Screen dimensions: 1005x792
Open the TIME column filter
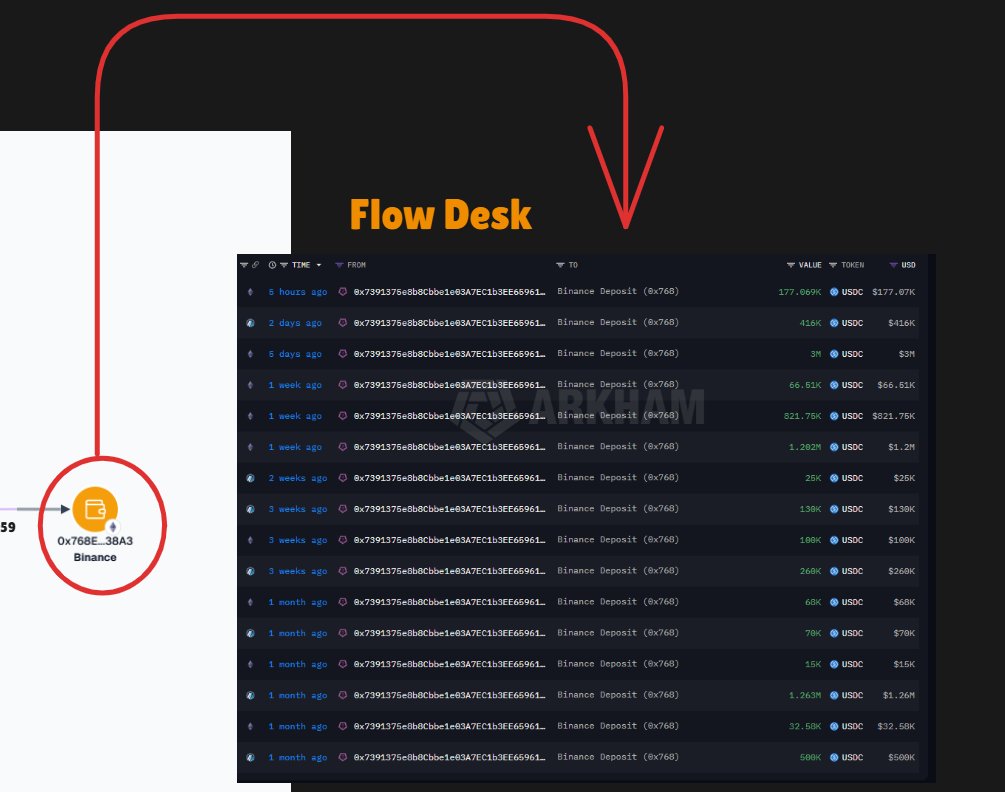[283, 265]
